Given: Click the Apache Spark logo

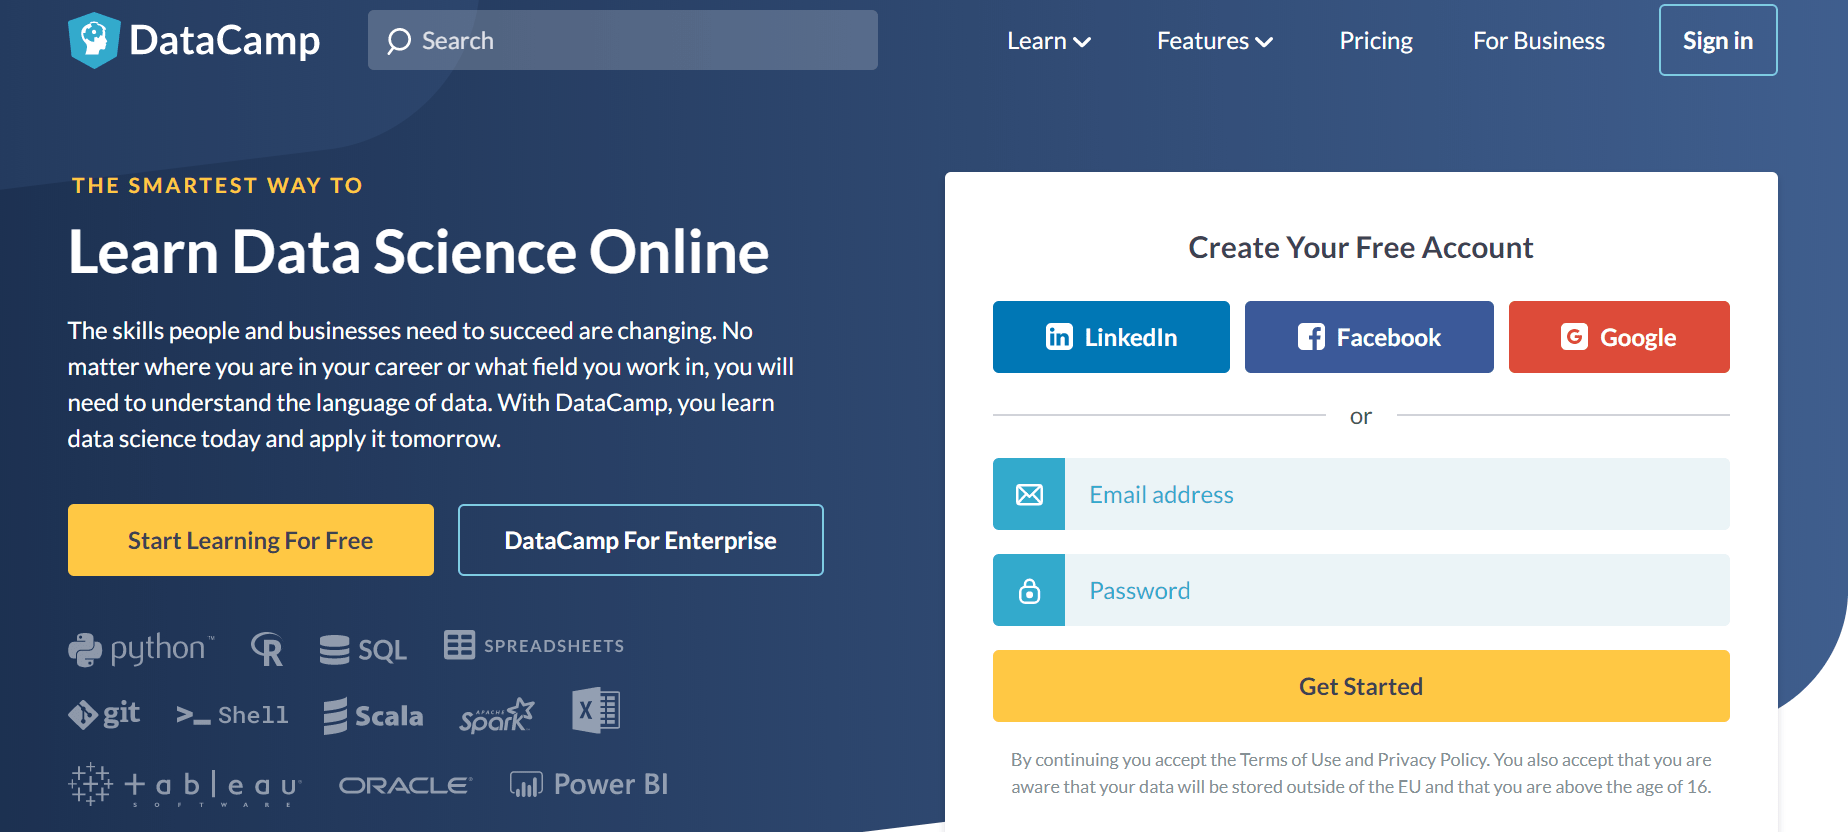Looking at the screenshot, I should pyautogui.click(x=497, y=715).
